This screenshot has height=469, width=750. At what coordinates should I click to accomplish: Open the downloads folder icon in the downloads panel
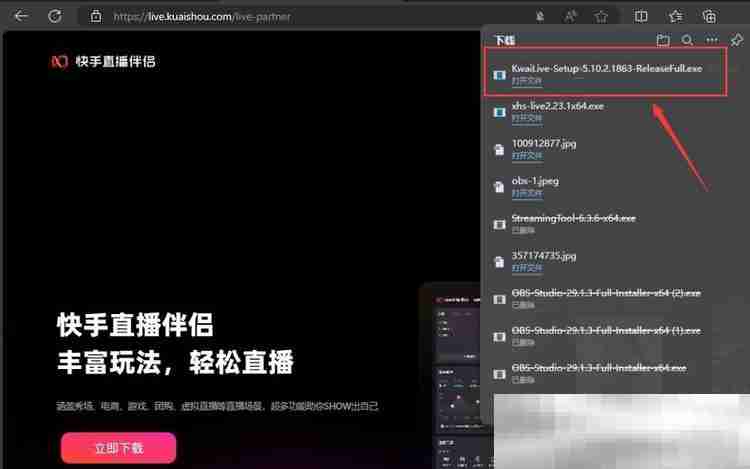click(663, 40)
